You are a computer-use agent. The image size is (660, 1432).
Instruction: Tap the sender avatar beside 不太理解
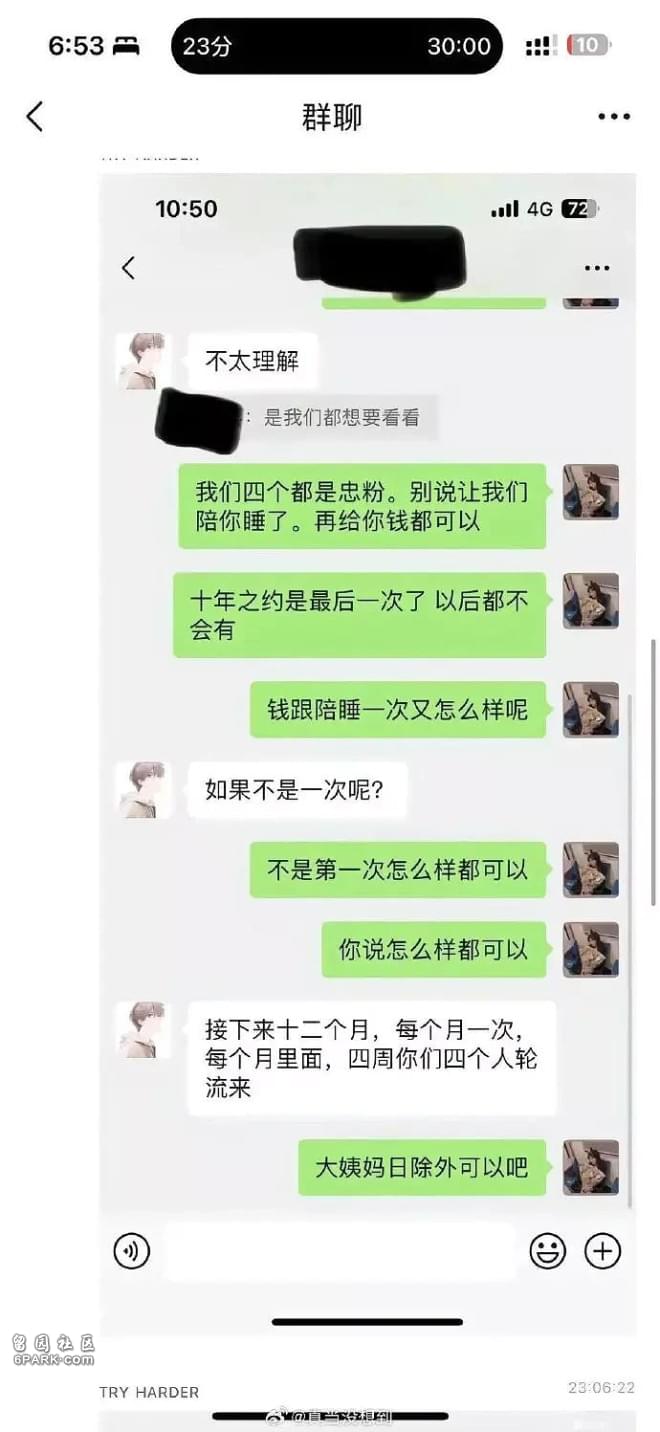[x=144, y=361]
